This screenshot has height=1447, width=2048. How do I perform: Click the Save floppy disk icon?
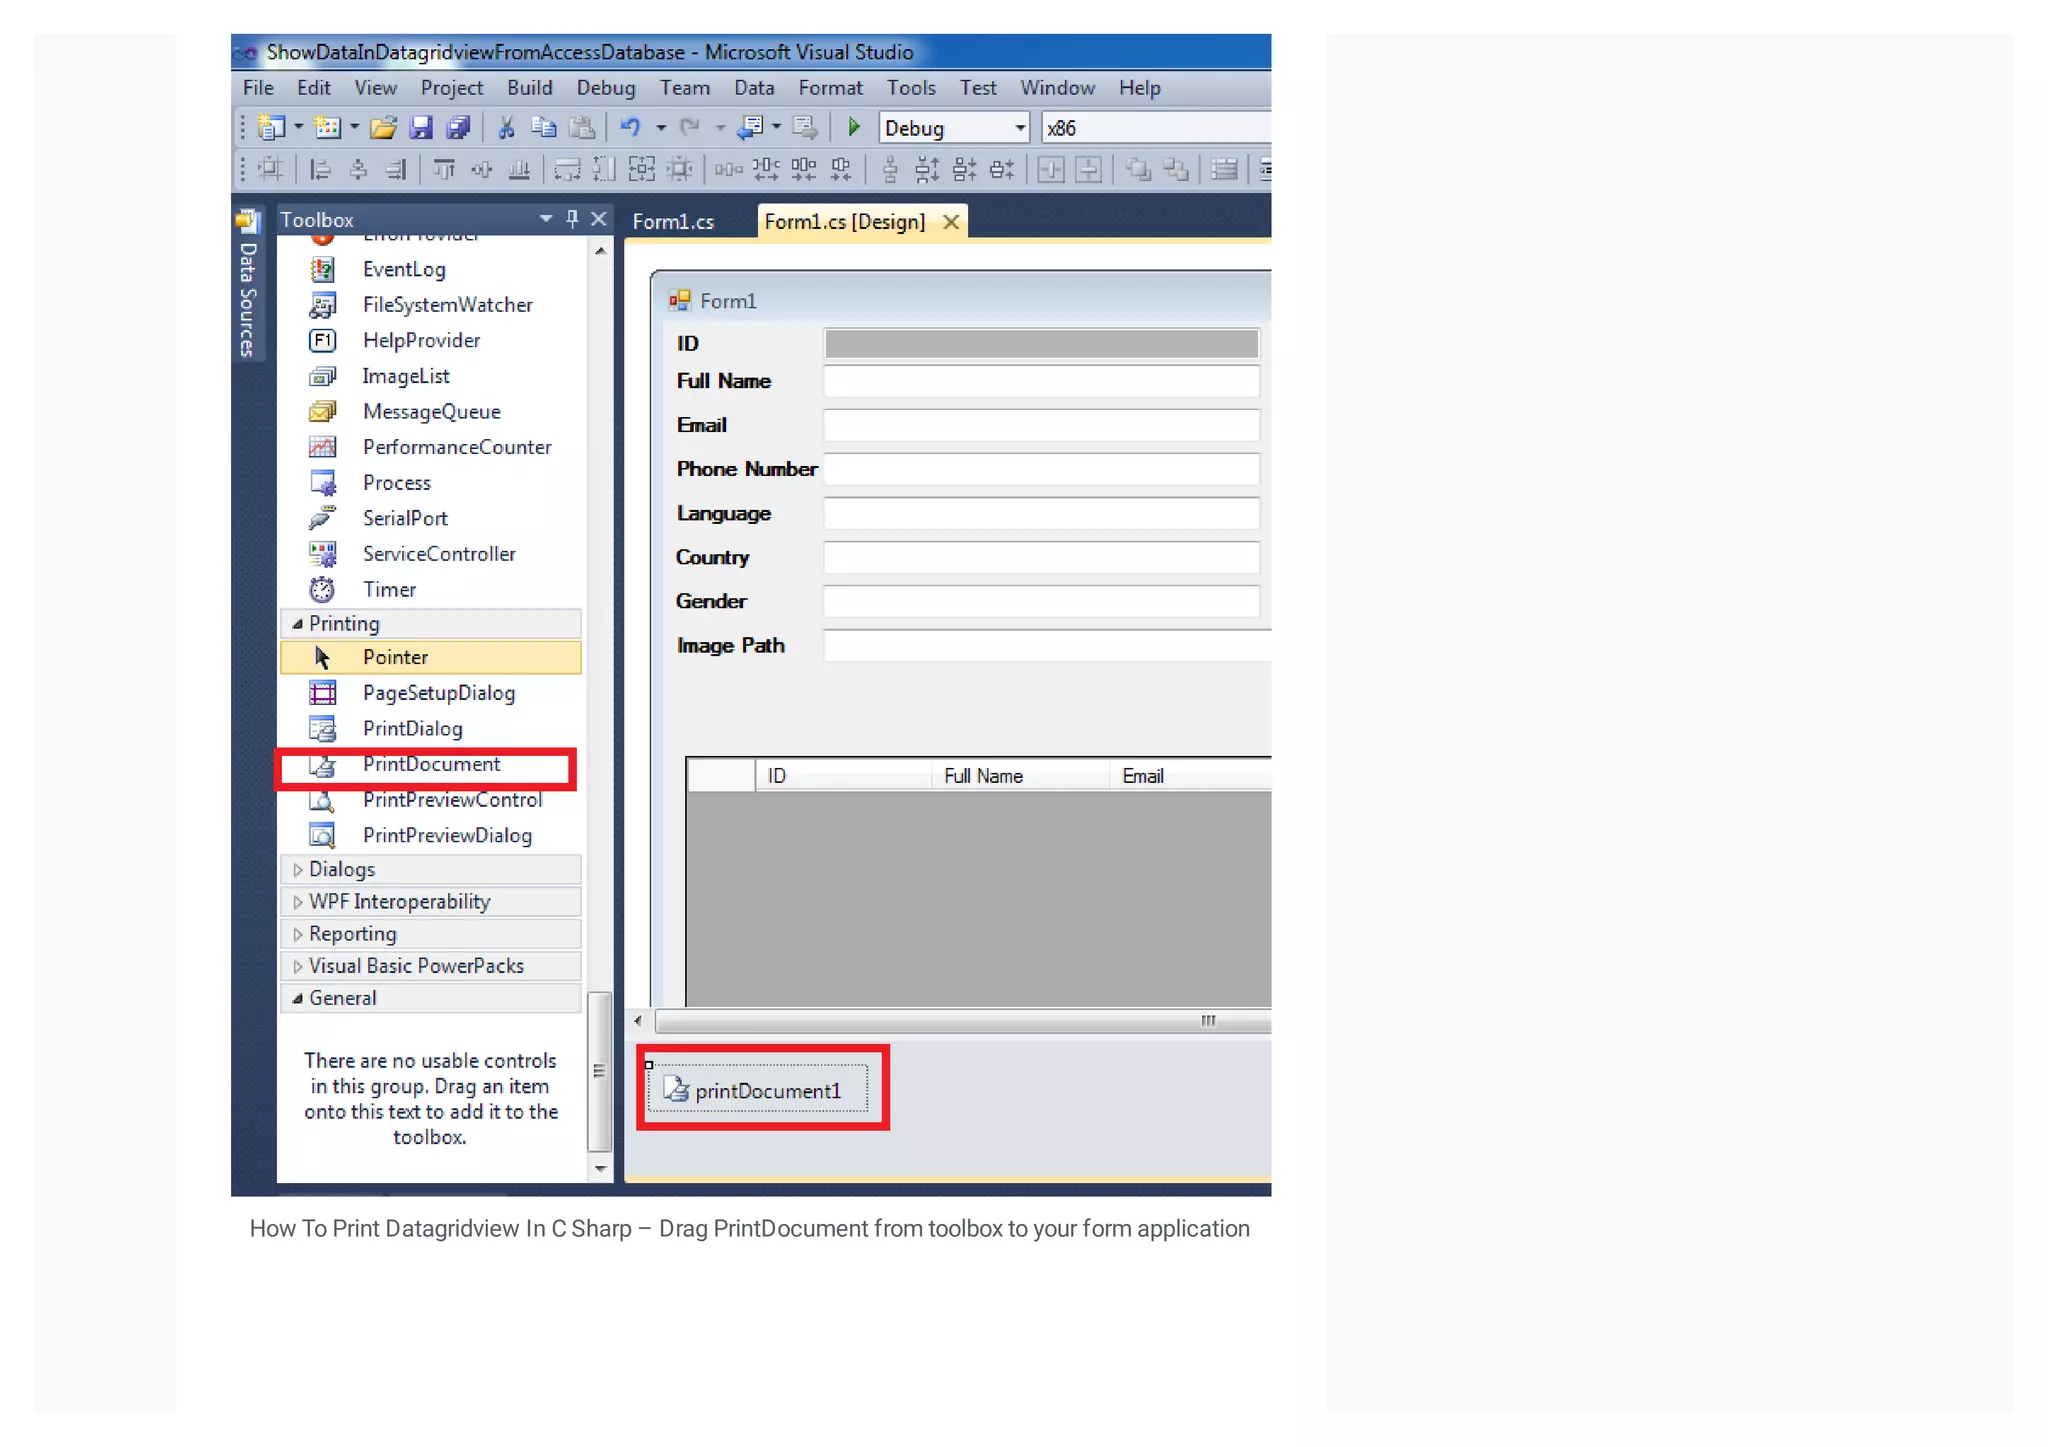point(421,127)
